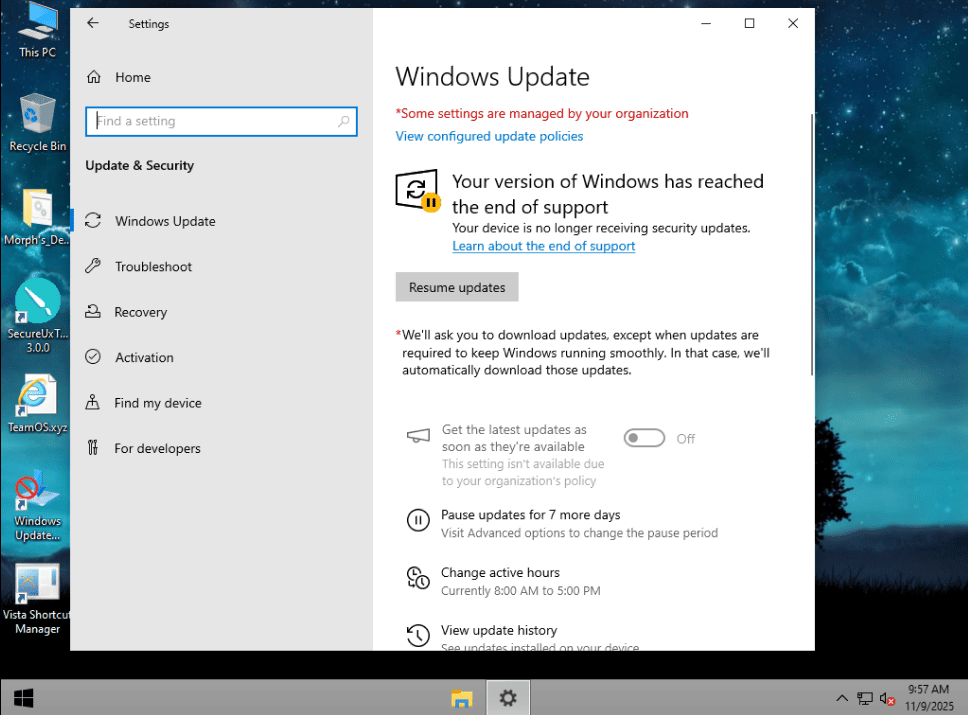This screenshot has height=715, width=968.
Task: Minimize the Settings window
Action: coord(706,23)
